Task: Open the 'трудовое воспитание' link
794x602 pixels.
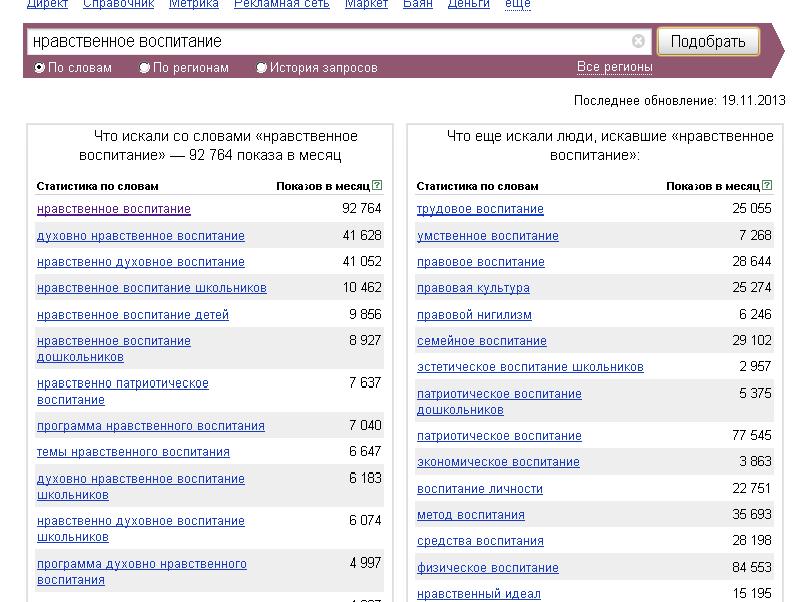Action: [x=480, y=209]
